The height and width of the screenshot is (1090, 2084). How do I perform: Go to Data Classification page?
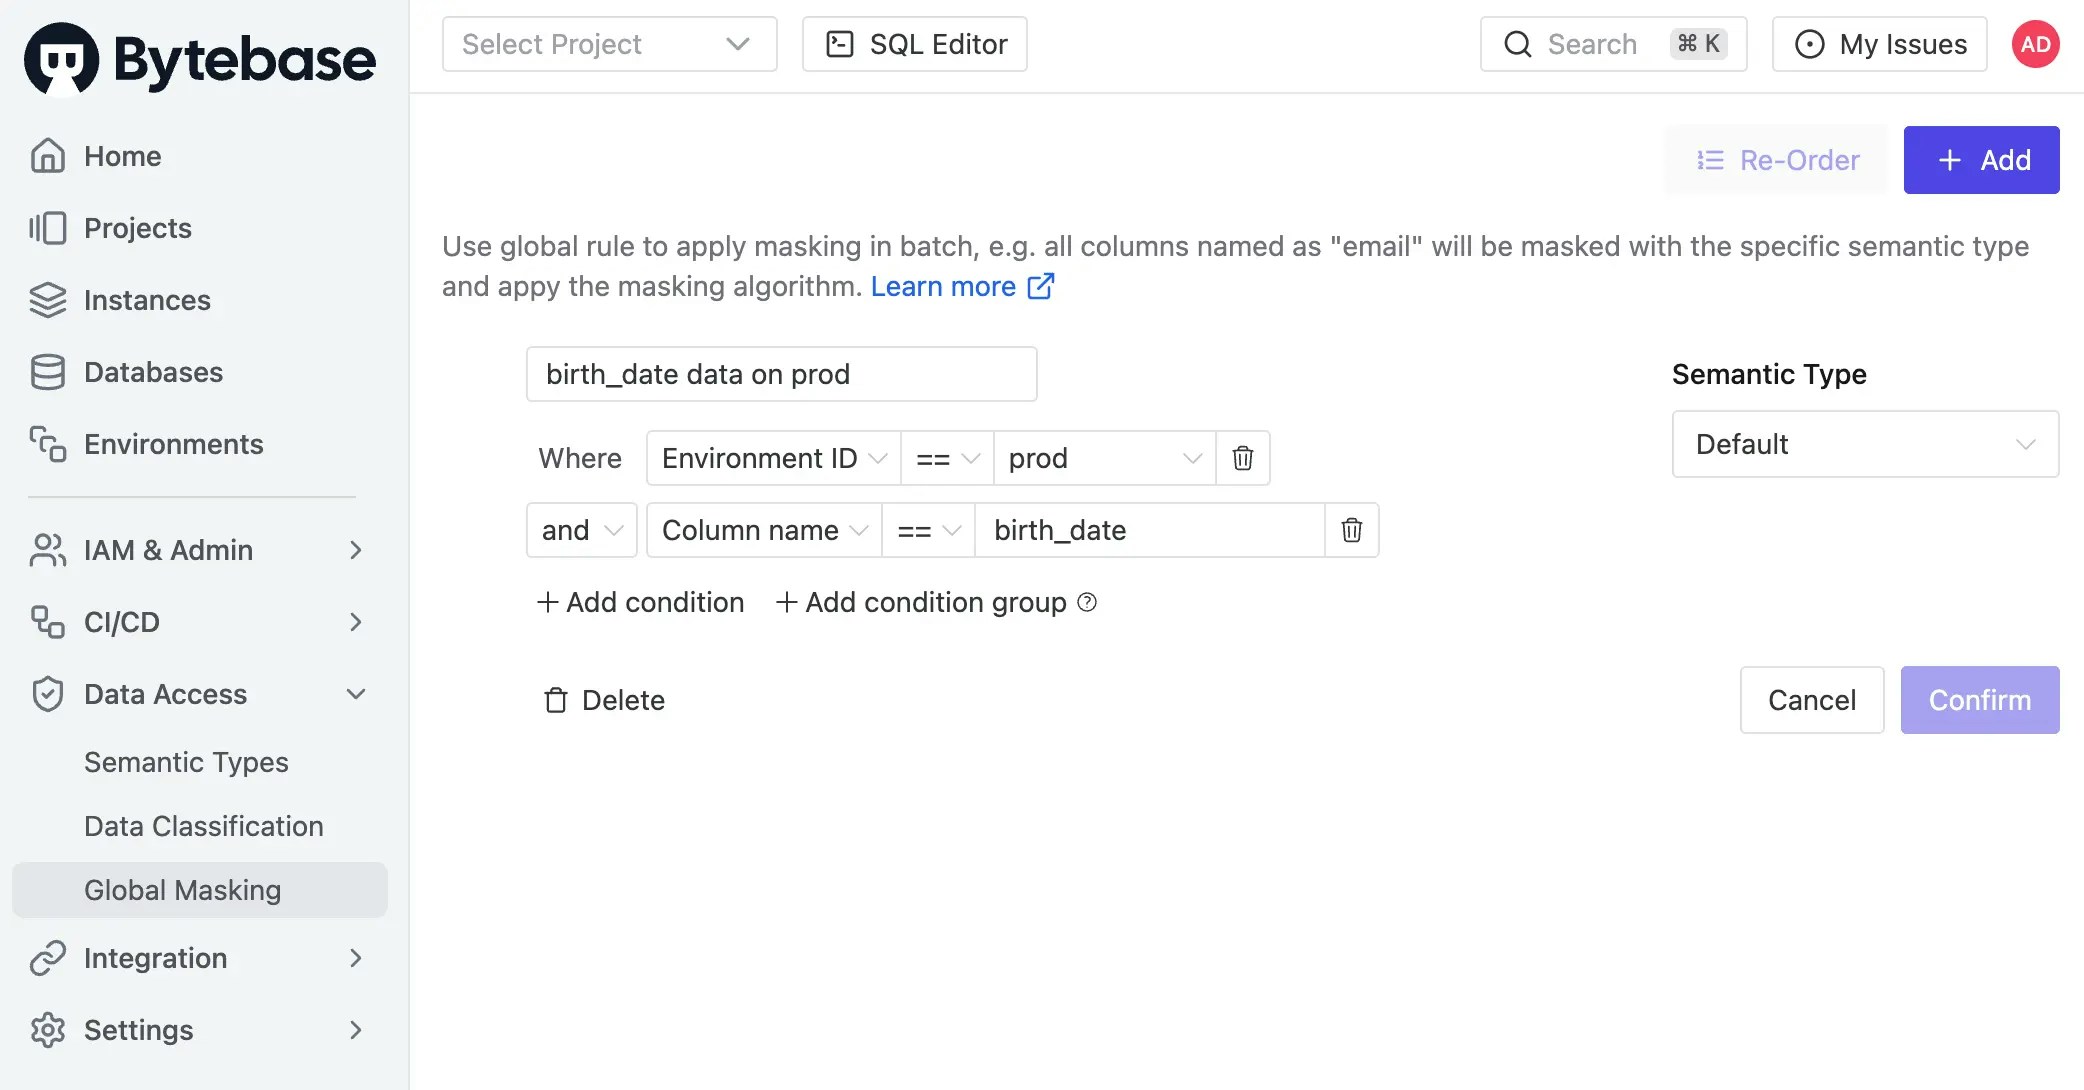point(203,826)
